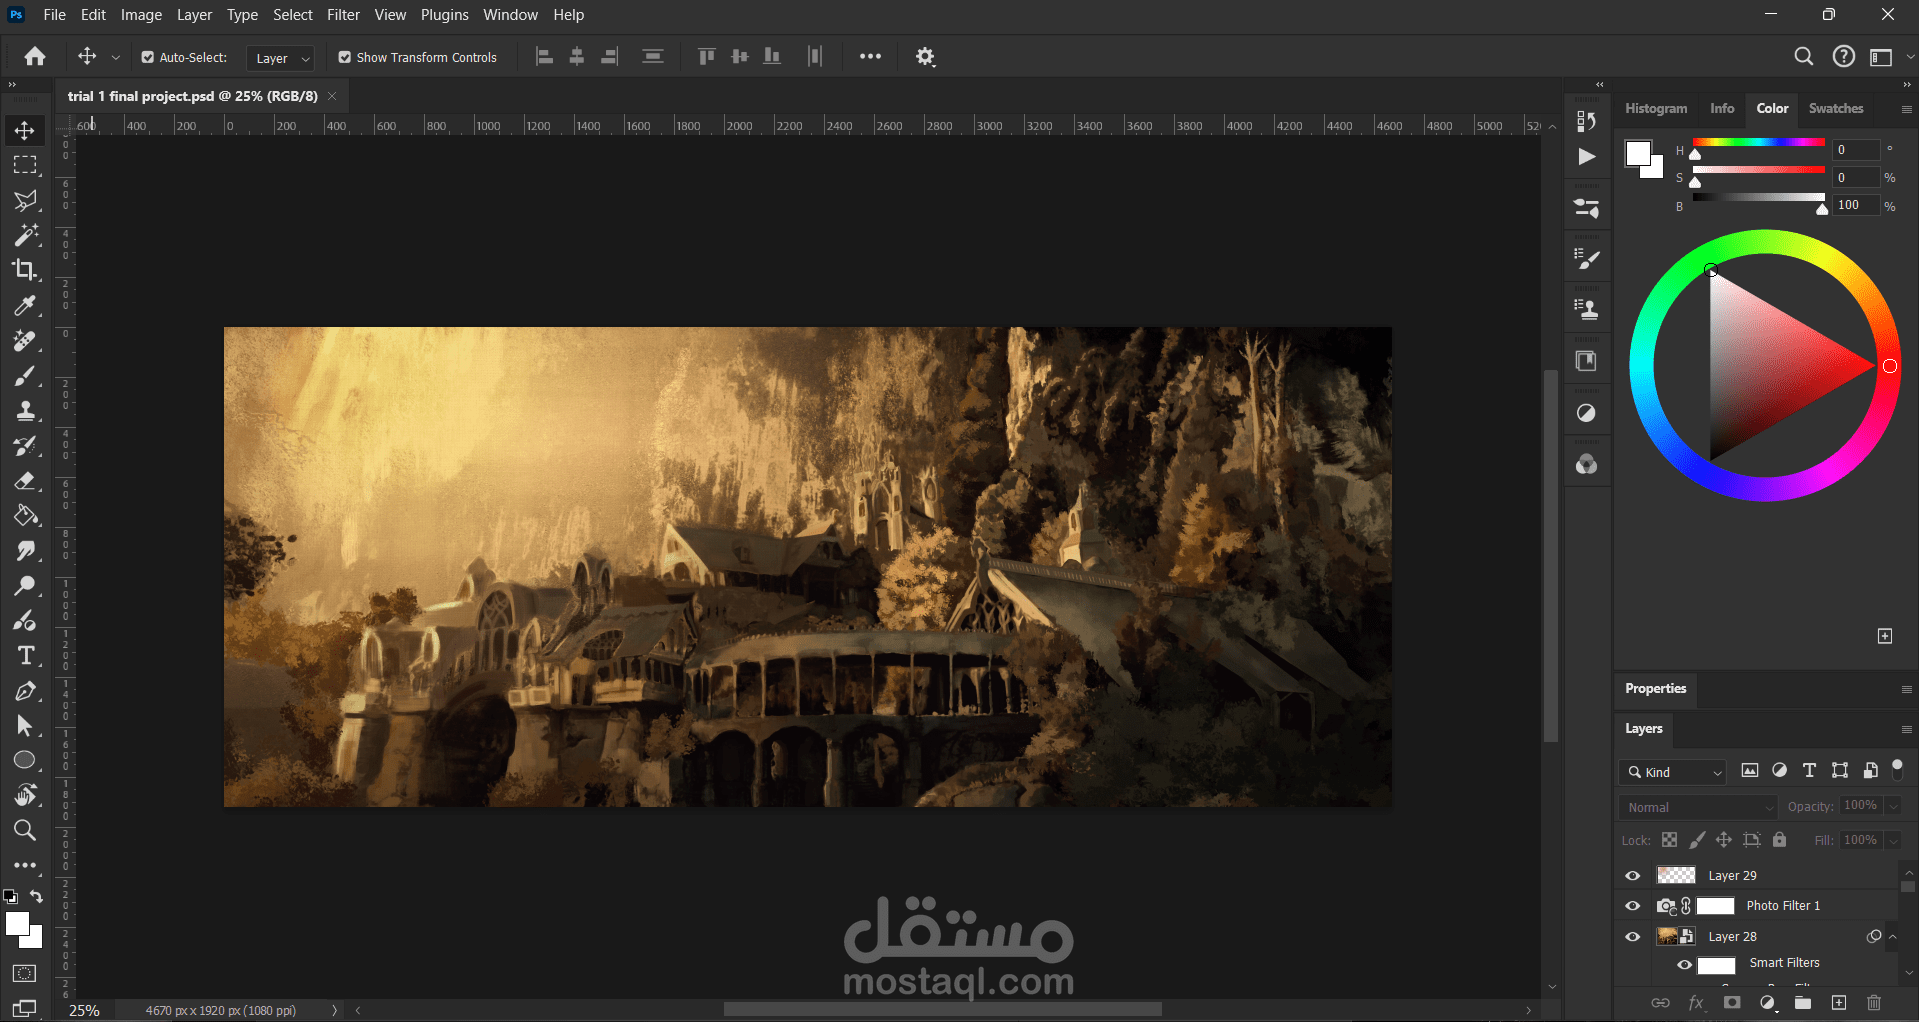The width and height of the screenshot is (1919, 1022).
Task: Switch to the Swatches tab
Action: click(1836, 108)
